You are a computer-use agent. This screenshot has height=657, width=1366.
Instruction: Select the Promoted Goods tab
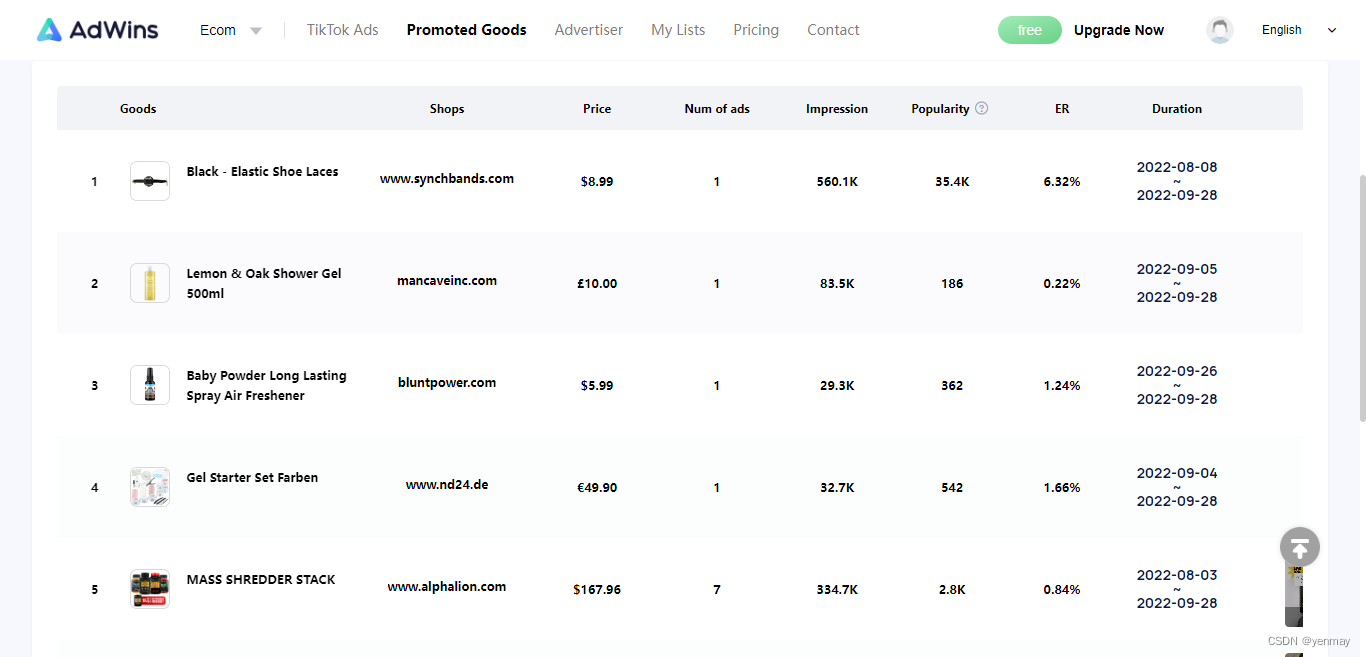pyautogui.click(x=466, y=30)
